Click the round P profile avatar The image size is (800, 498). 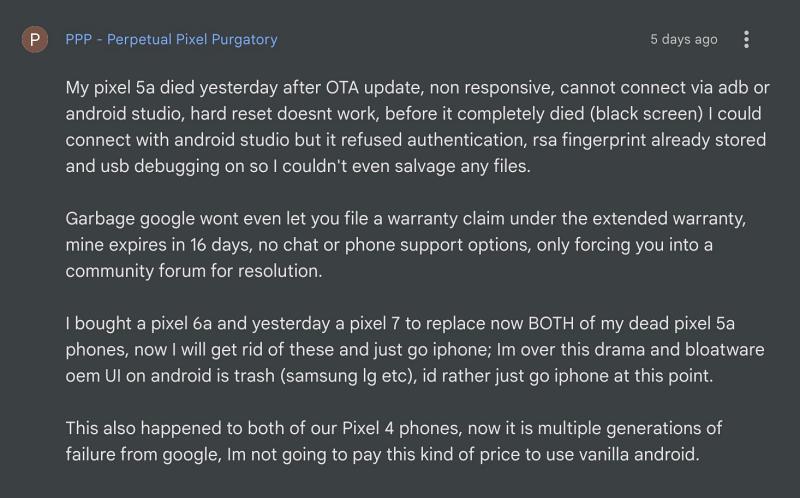(x=35, y=39)
